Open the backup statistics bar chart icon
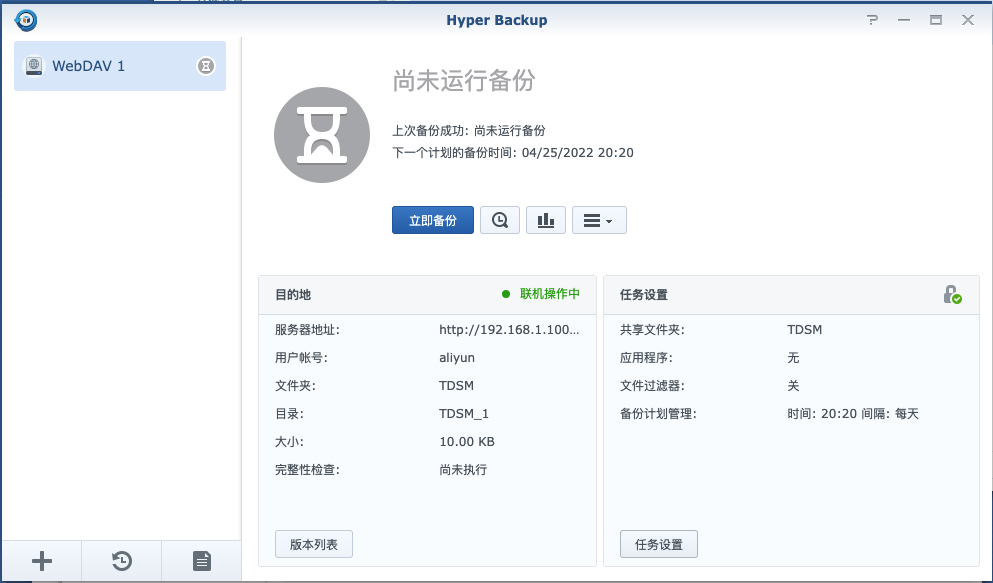The image size is (993, 583). click(x=546, y=220)
